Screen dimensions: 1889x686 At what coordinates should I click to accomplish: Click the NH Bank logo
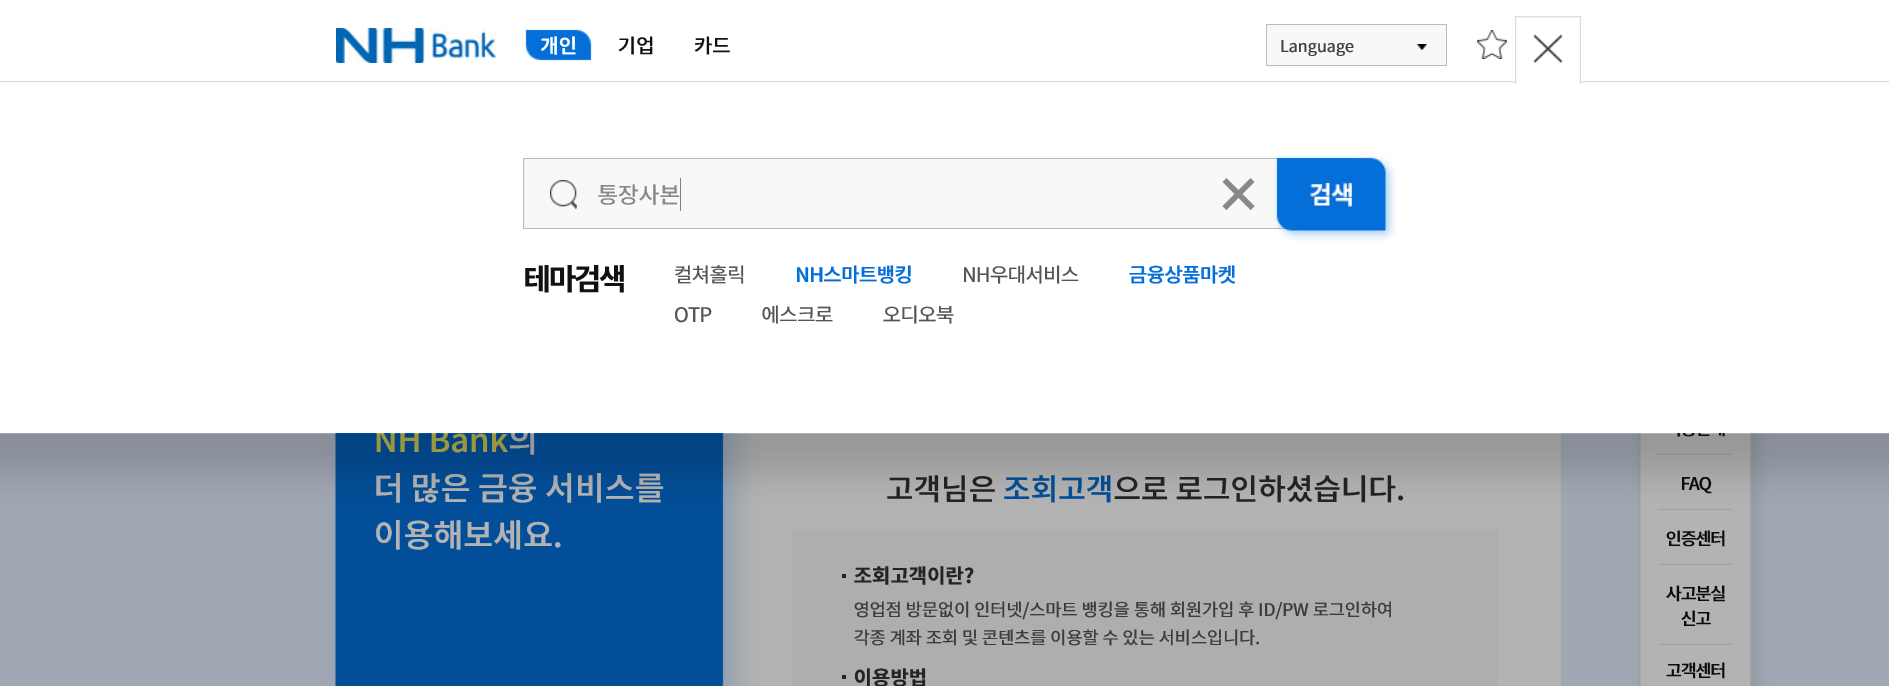tap(415, 46)
